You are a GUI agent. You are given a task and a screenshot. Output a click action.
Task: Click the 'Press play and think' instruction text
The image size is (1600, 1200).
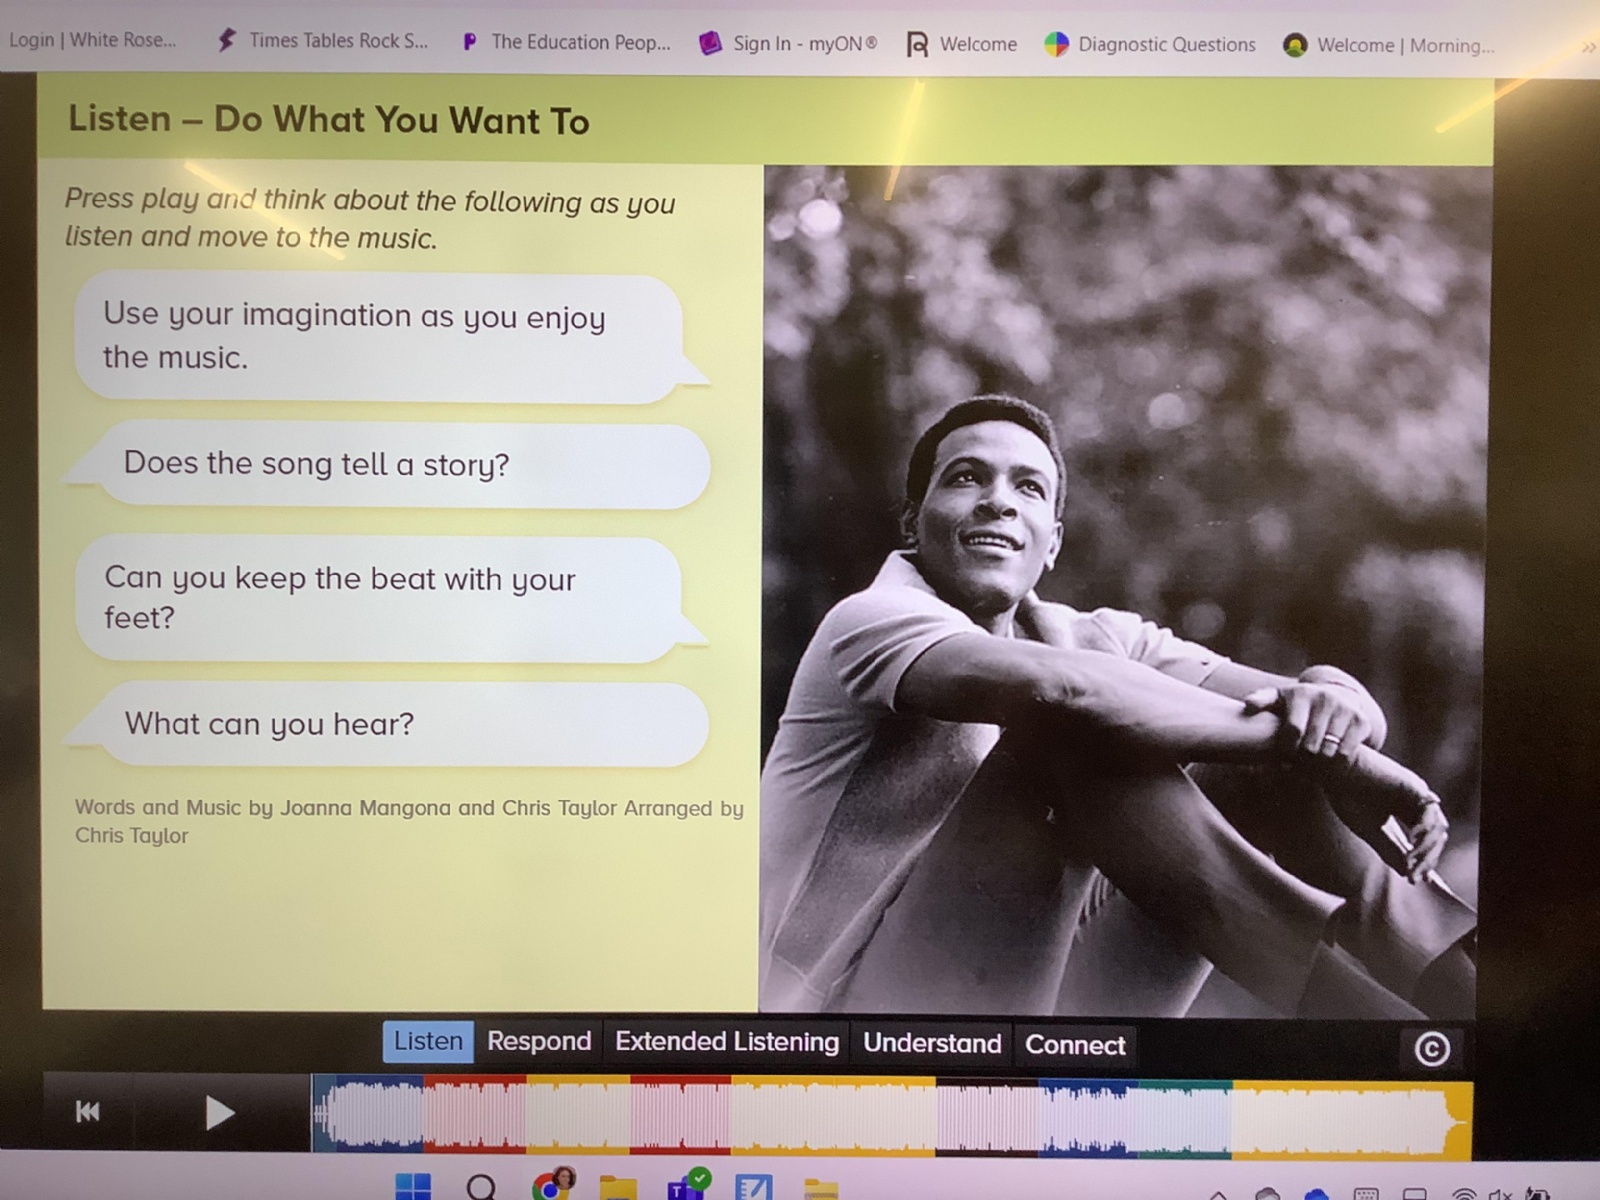[370, 218]
